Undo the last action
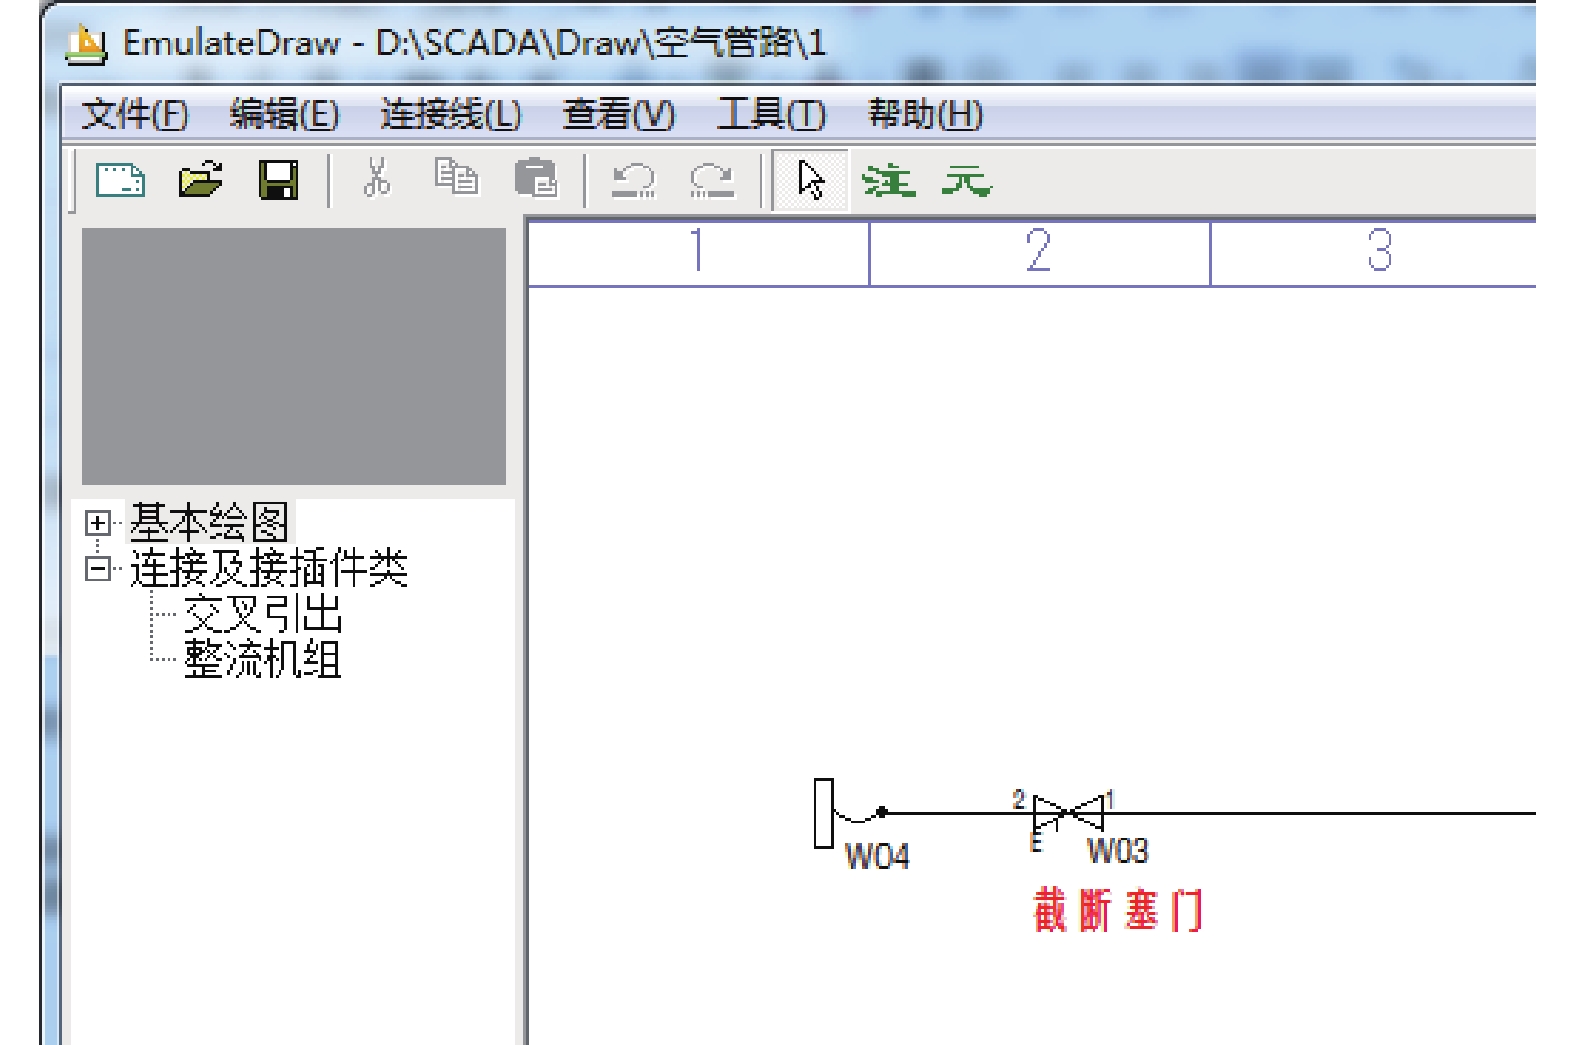This screenshot has height=1045, width=1575. pos(633,181)
